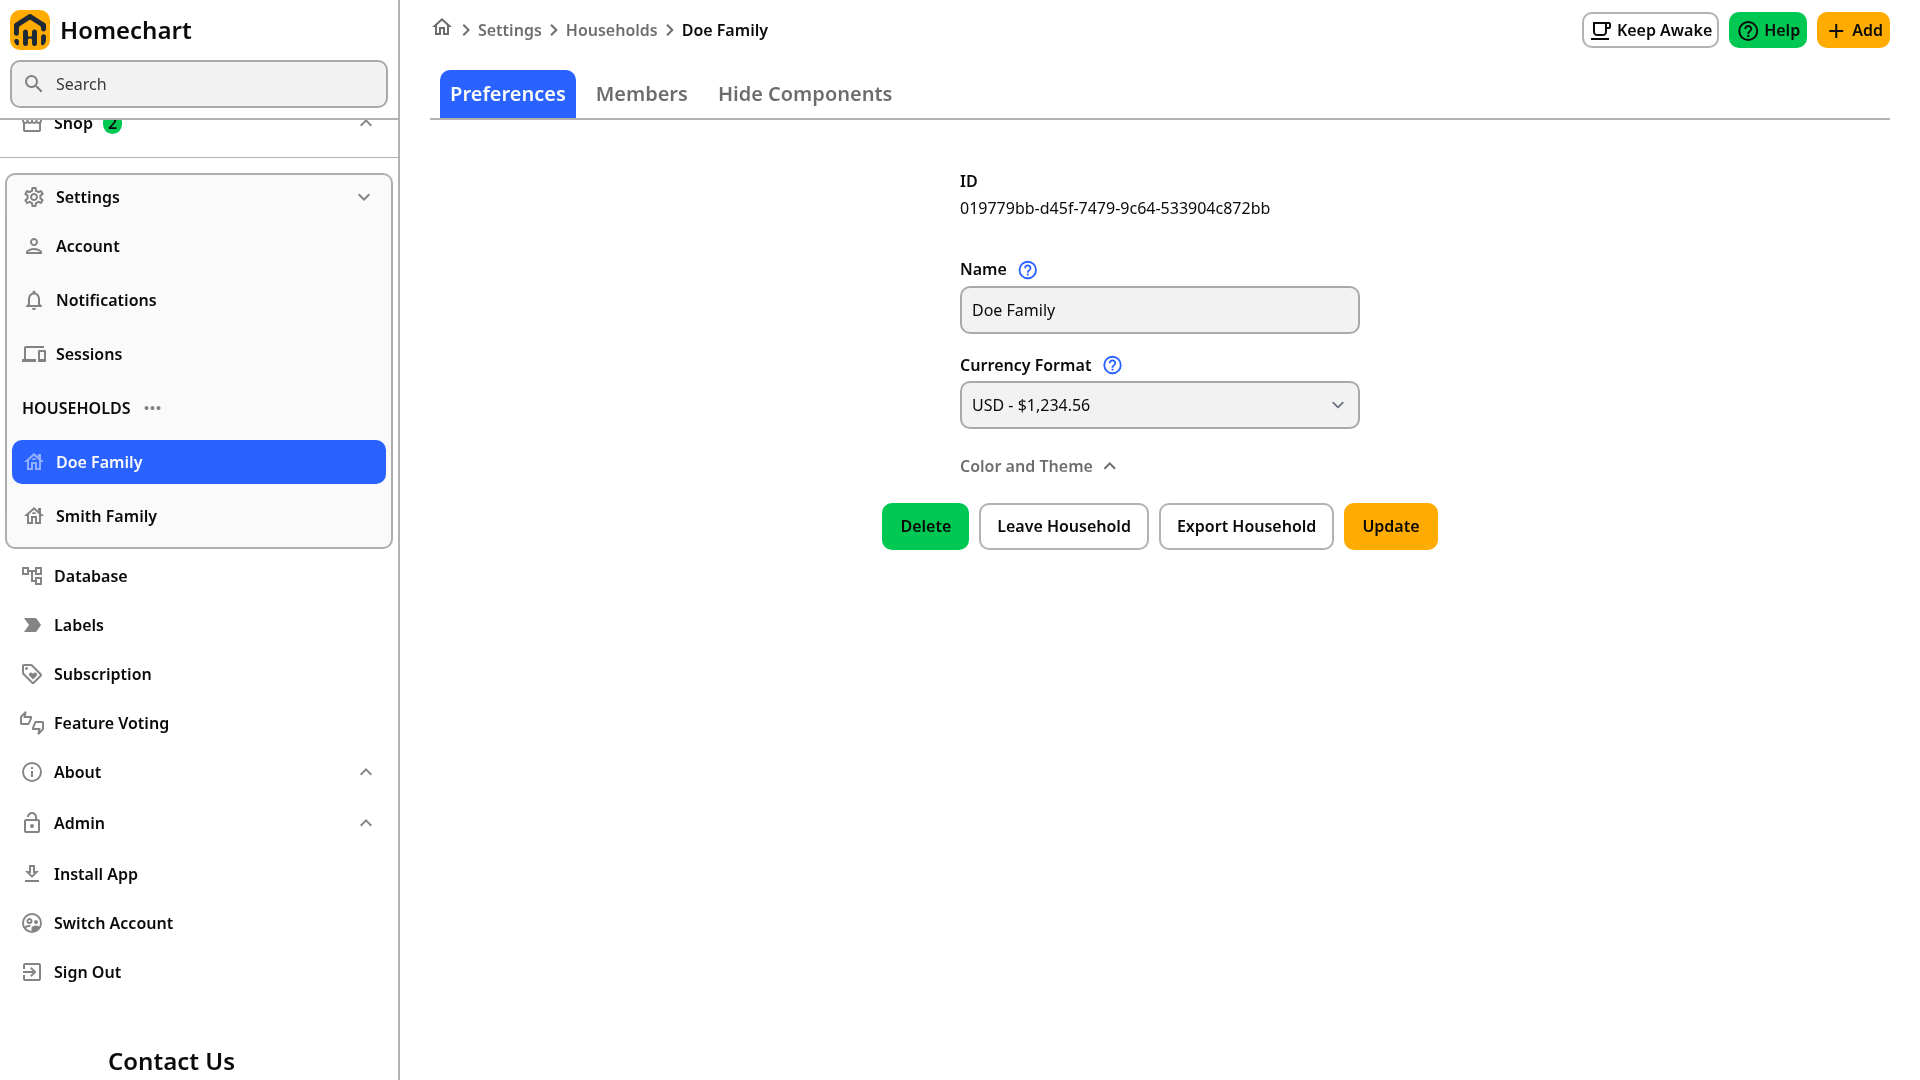Open Database in sidebar

(199, 576)
